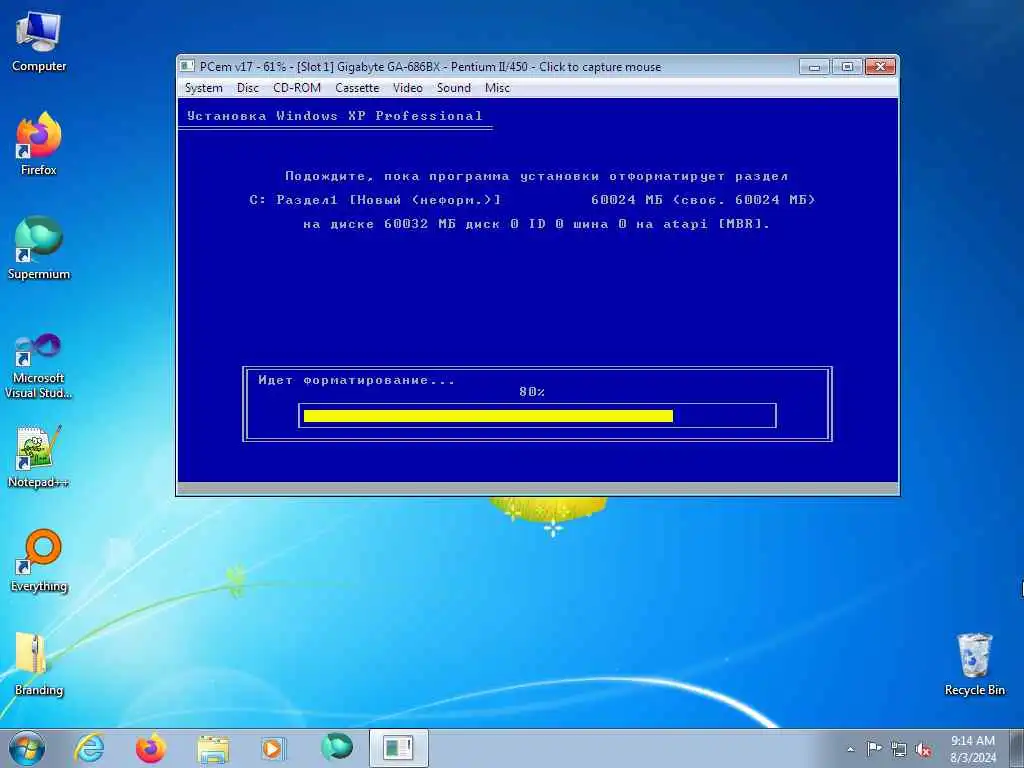Screen dimensions: 1024x768
Task: Open the CD-ROM menu
Action: point(296,88)
